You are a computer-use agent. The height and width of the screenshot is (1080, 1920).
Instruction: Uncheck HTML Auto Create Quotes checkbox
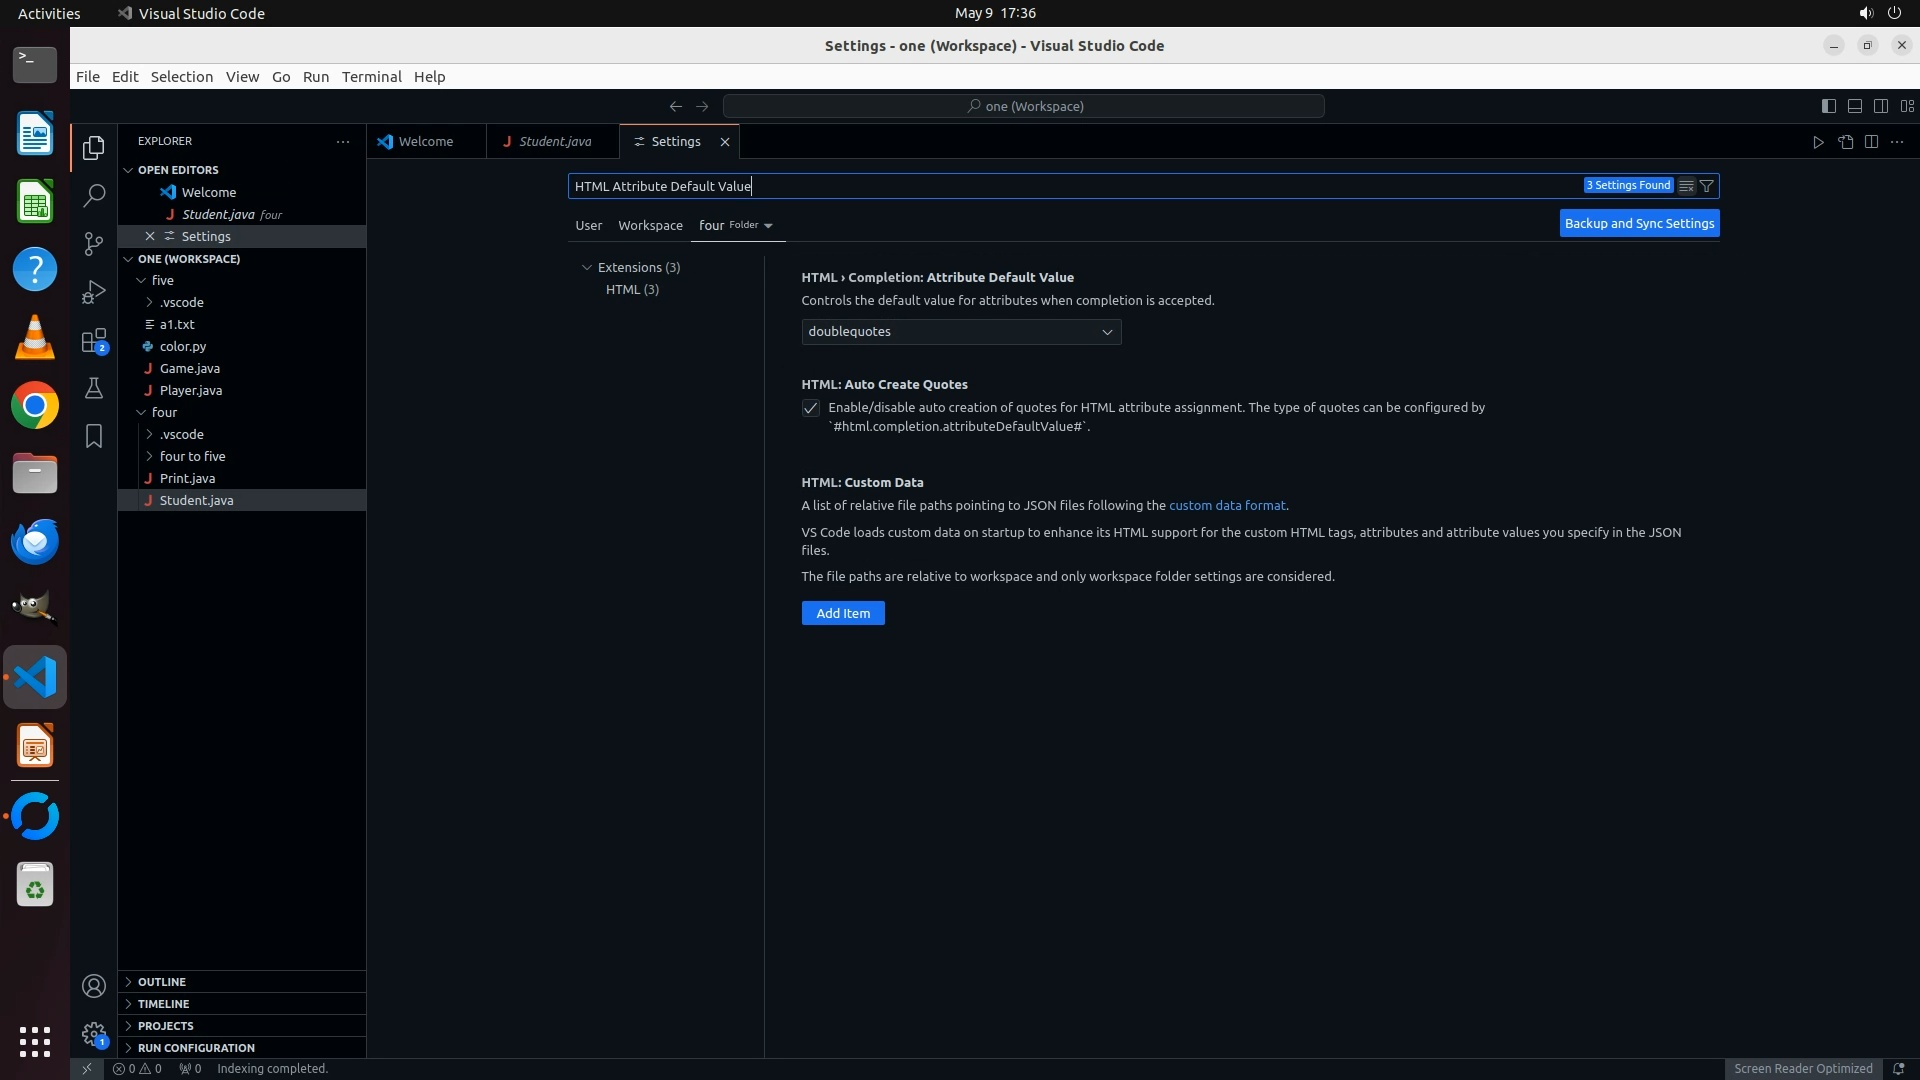pyautogui.click(x=811, y=408)
